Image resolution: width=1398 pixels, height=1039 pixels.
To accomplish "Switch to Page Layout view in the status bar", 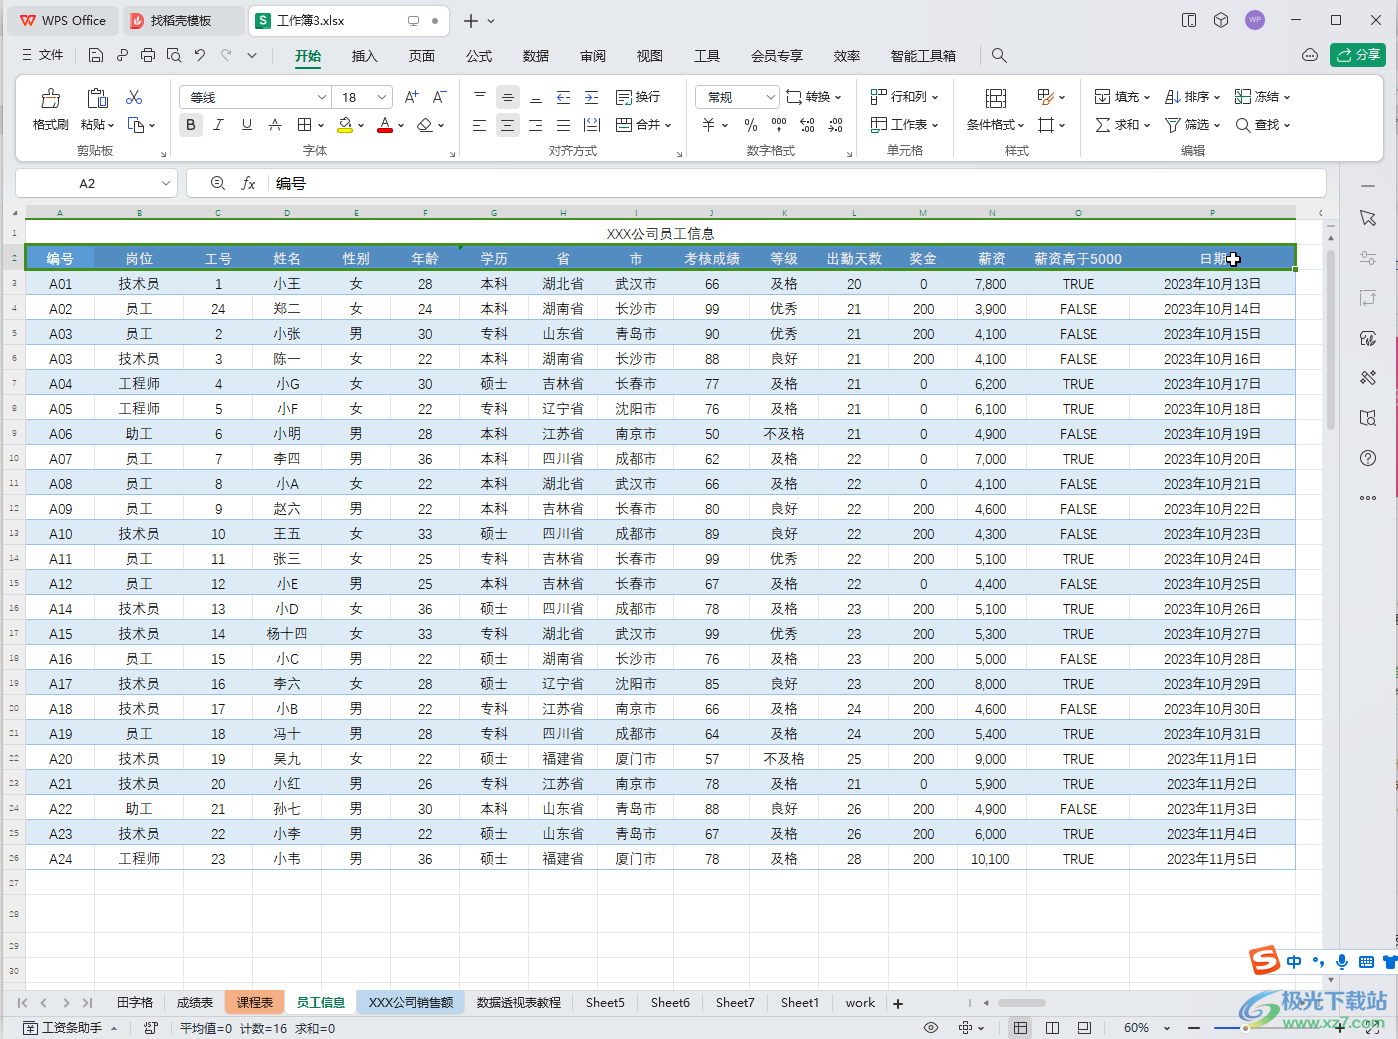I will (x=1052, y=1028).
